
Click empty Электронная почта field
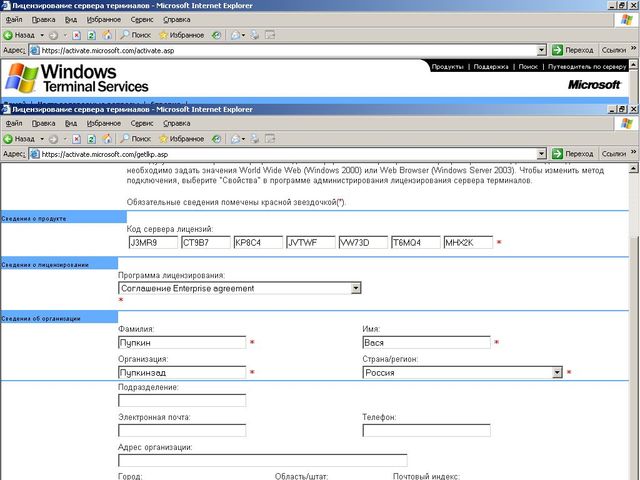(182, 431)
